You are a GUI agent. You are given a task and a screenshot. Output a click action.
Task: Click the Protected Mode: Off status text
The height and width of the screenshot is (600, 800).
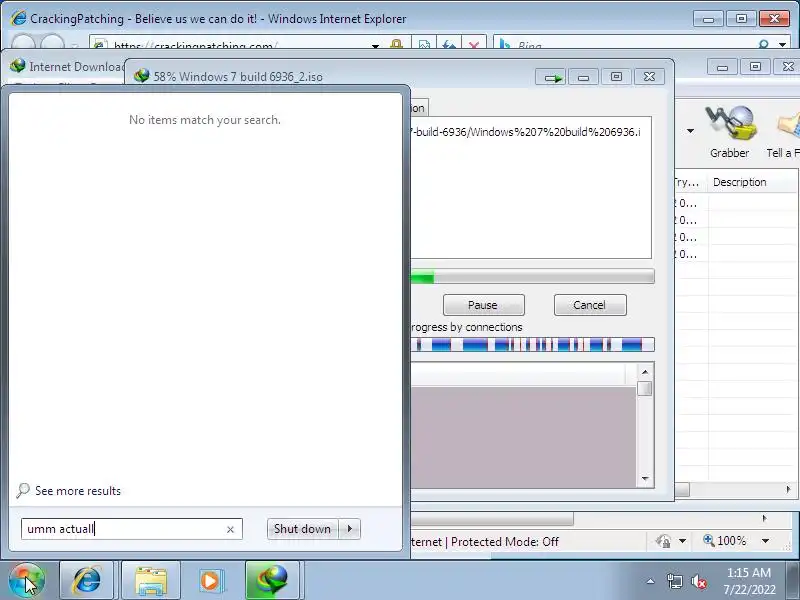coord(505,542)
